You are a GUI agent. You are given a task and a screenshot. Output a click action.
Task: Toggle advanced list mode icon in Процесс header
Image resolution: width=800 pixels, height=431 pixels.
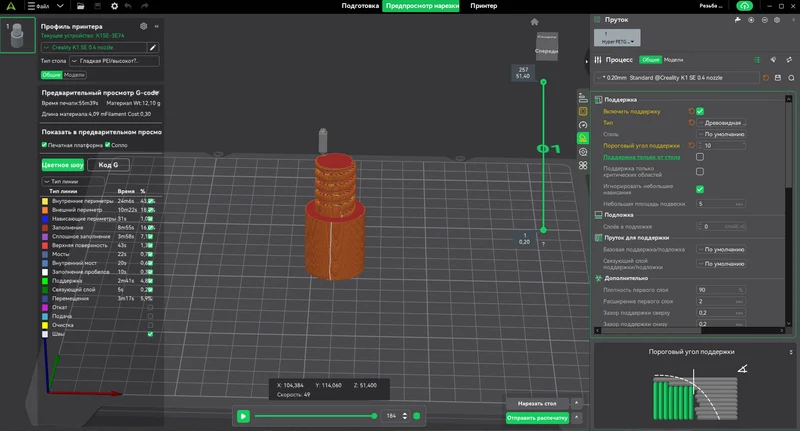point(757,60)
